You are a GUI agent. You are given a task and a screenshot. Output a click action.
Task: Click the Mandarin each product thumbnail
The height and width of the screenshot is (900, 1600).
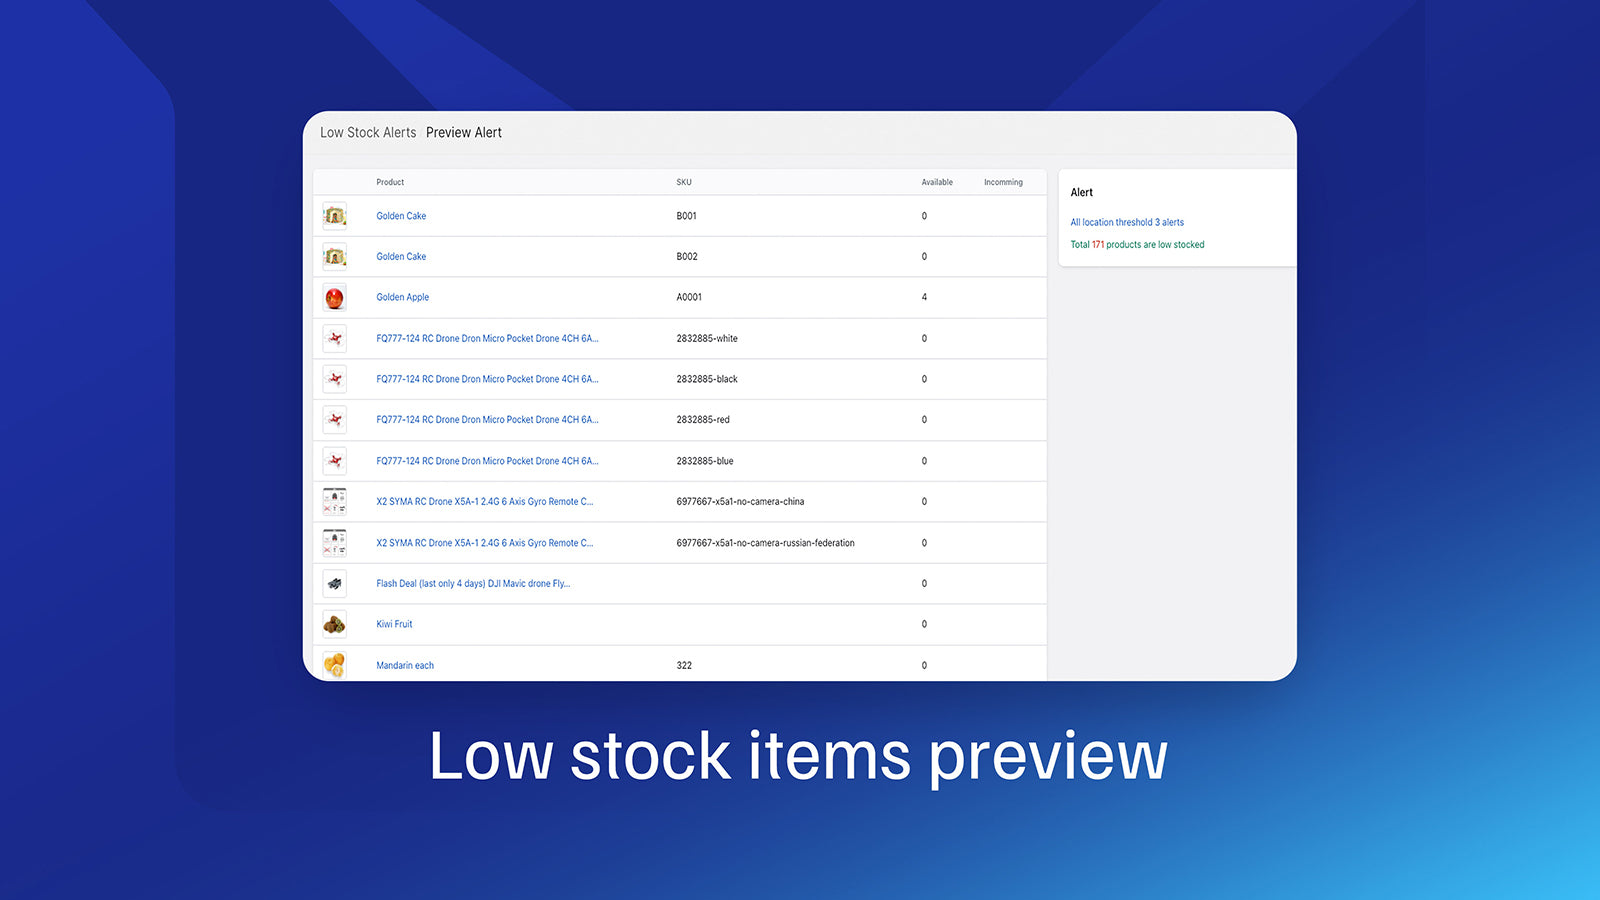tap(334, 663)
